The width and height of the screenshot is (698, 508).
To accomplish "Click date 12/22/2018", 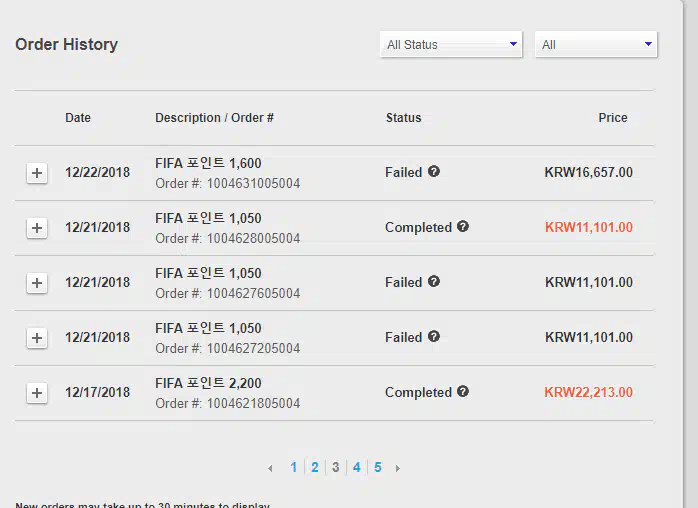I will point(97,172).
